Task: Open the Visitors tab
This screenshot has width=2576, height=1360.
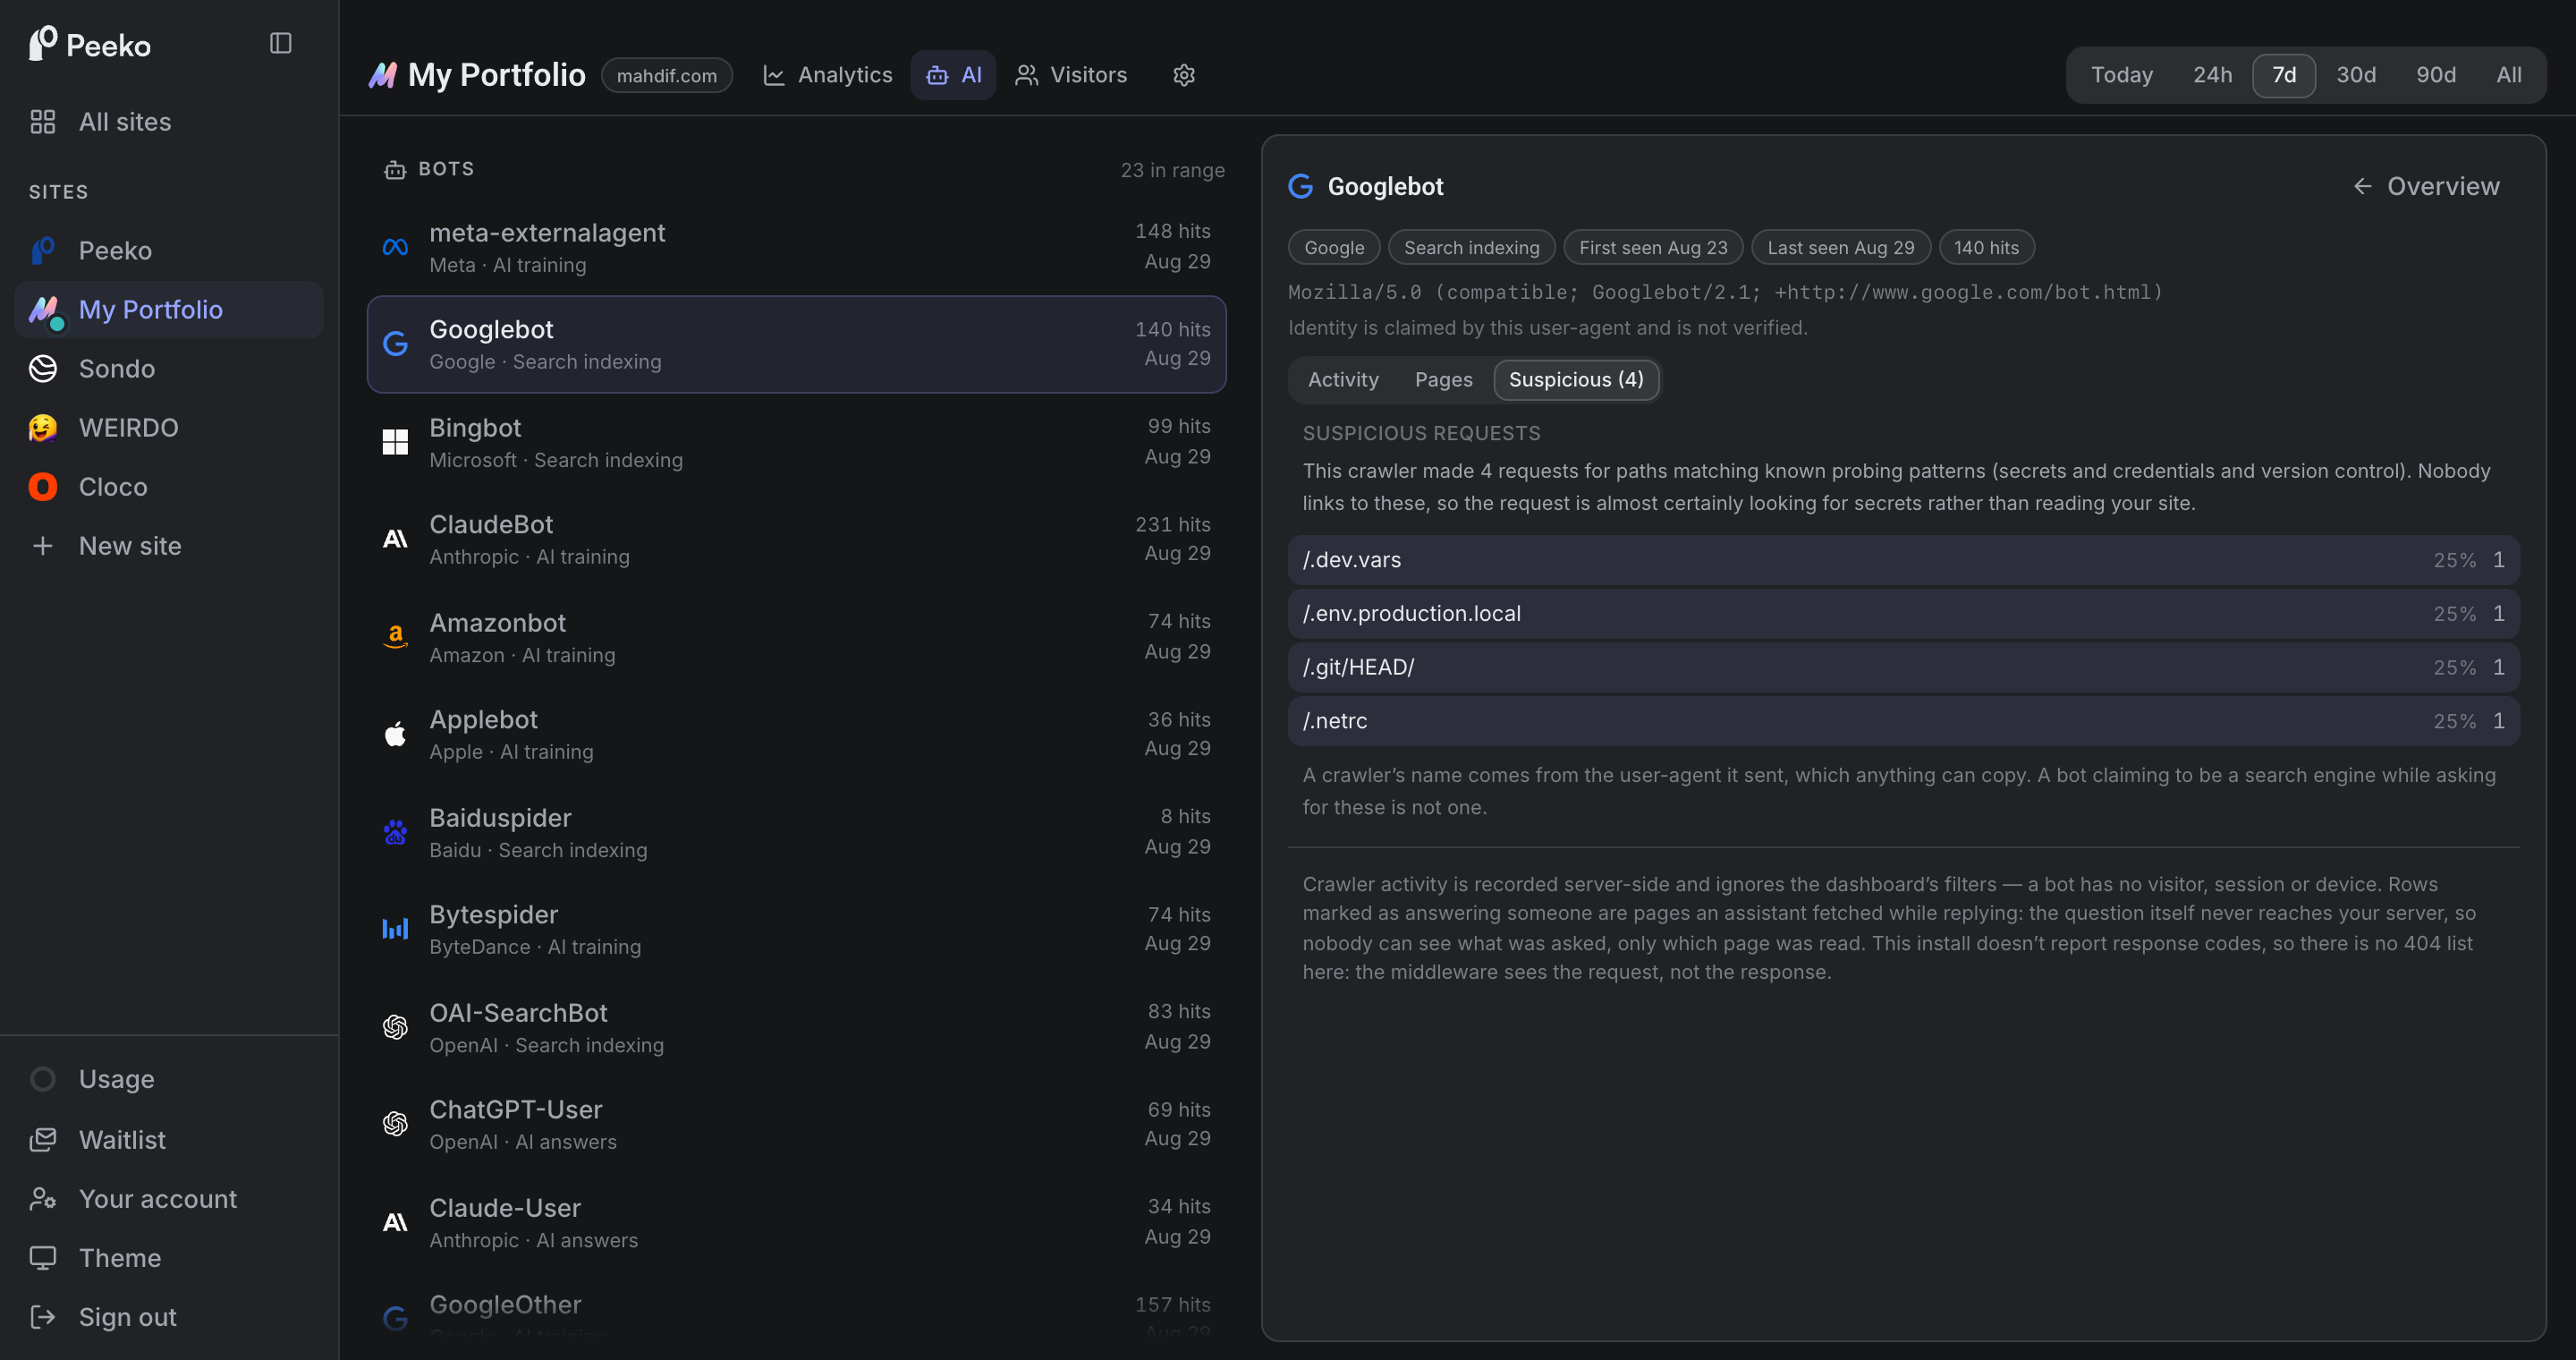Action: click(x=1071, y=75)
